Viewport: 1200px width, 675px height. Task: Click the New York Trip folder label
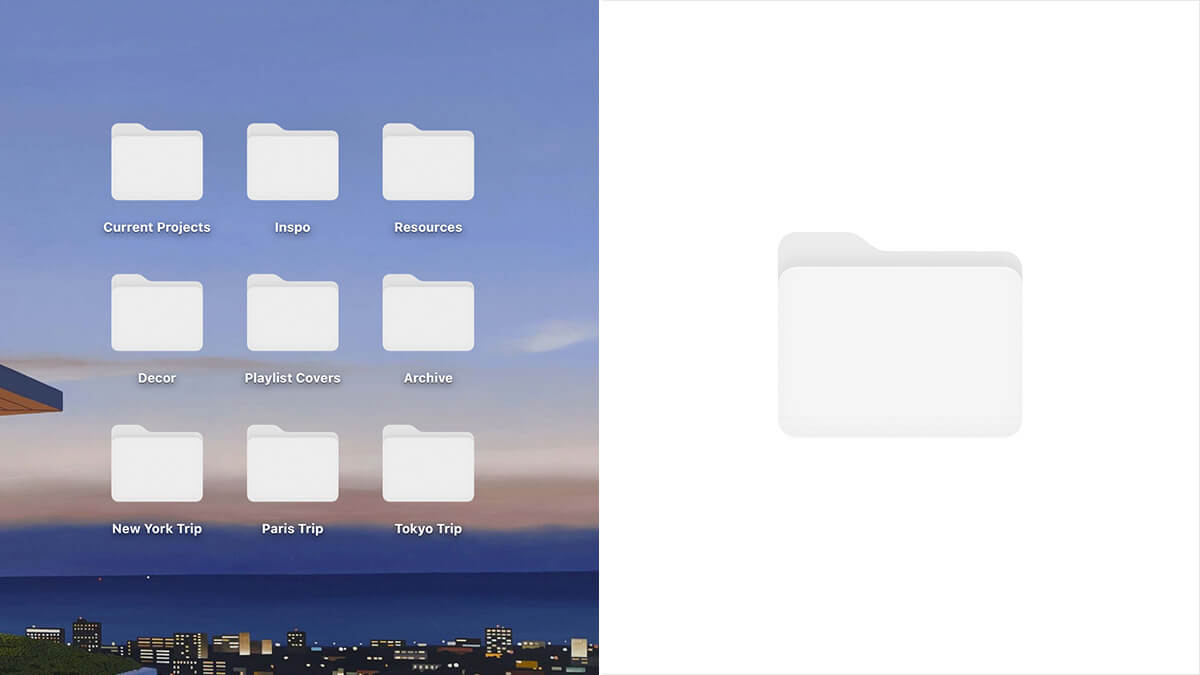coord(156,529)
